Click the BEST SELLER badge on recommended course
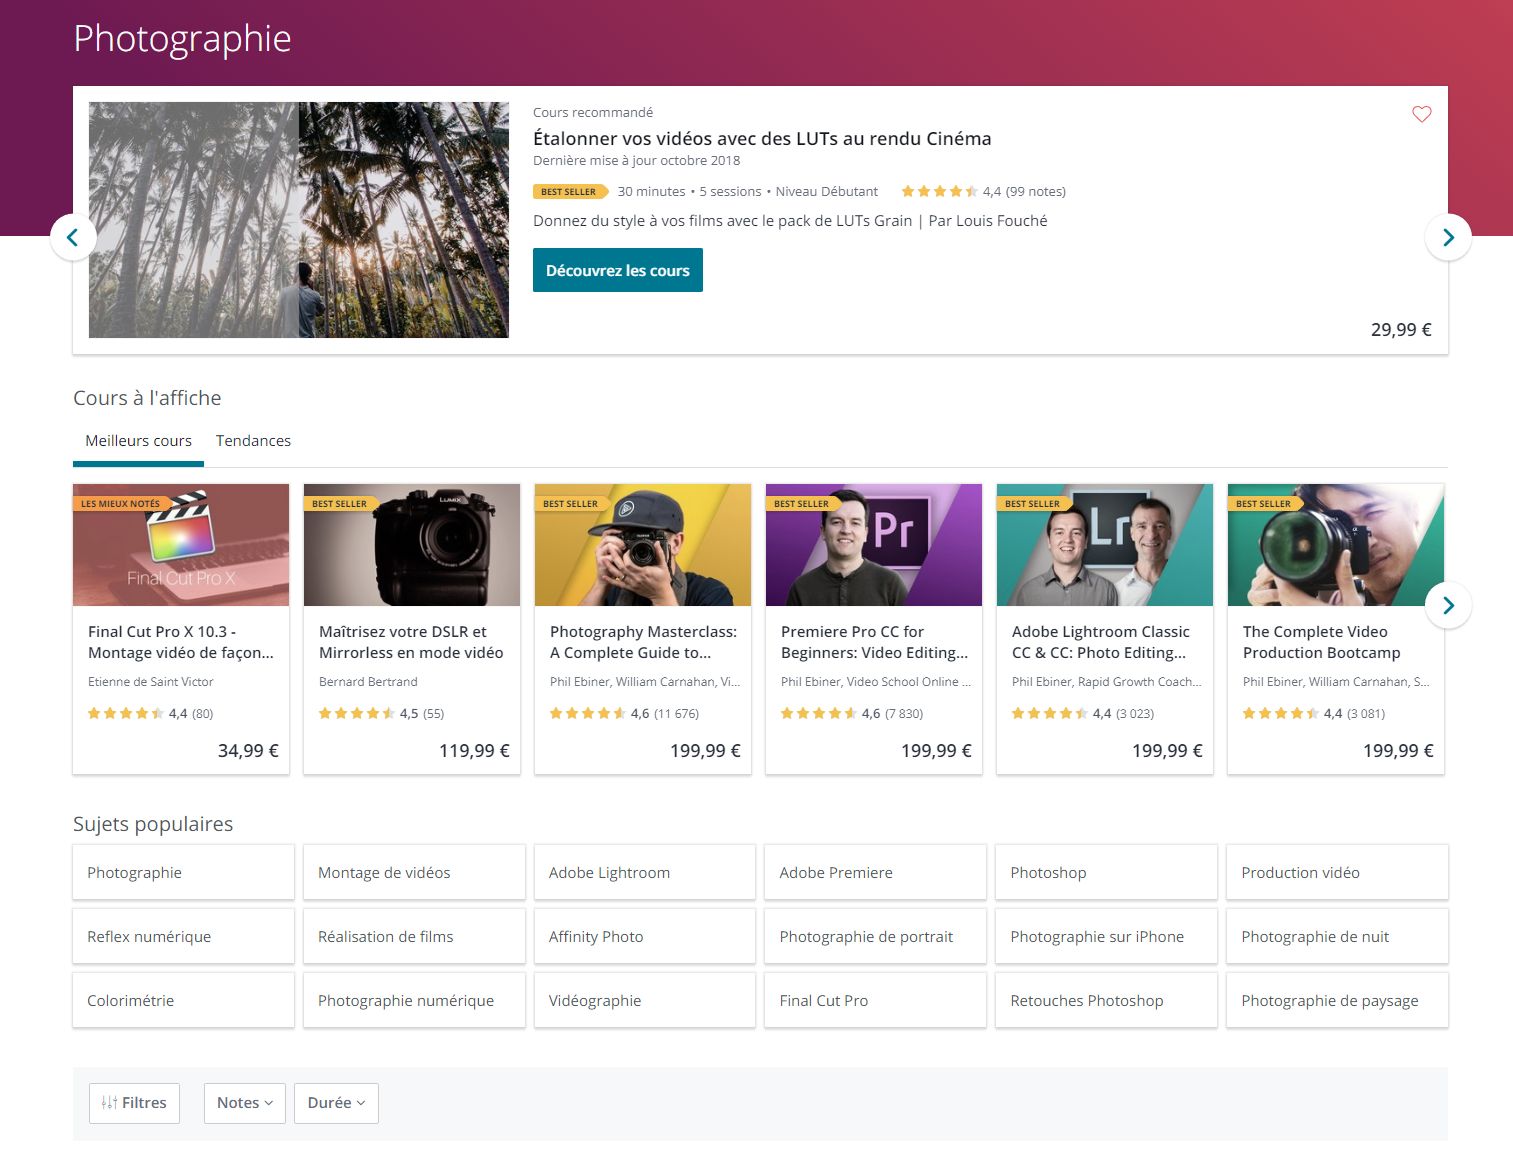1513x1155 pixels. [x=569, y=192]
